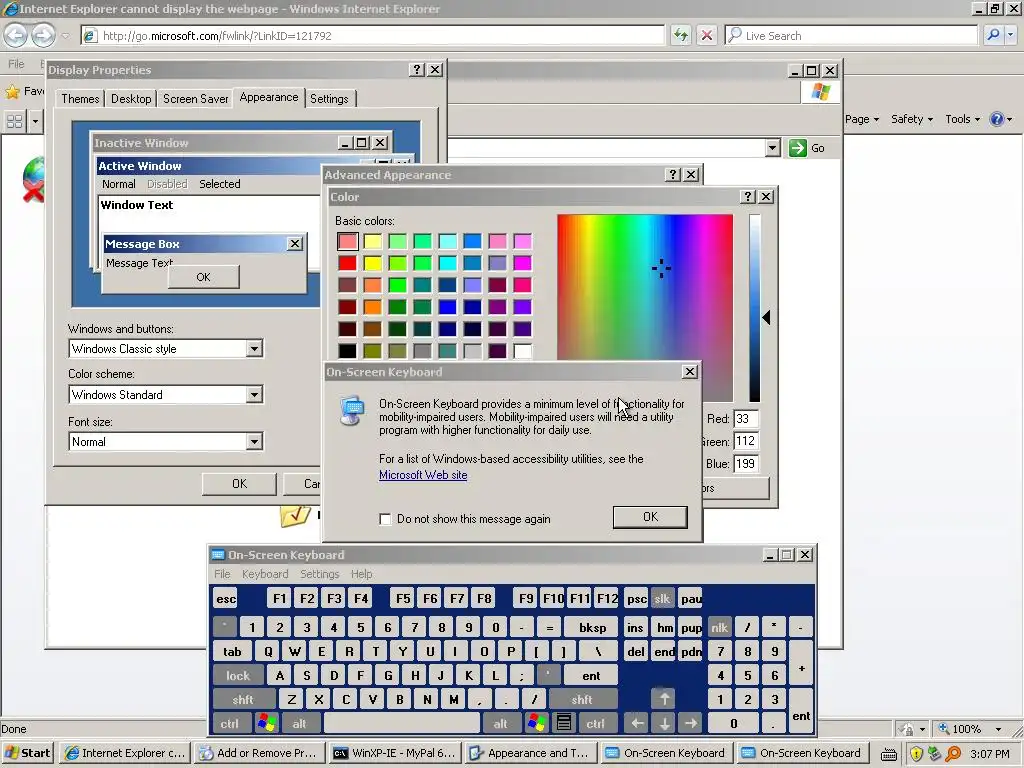Toggle the left shft key
1024x768 pixels.
point(243,699)
